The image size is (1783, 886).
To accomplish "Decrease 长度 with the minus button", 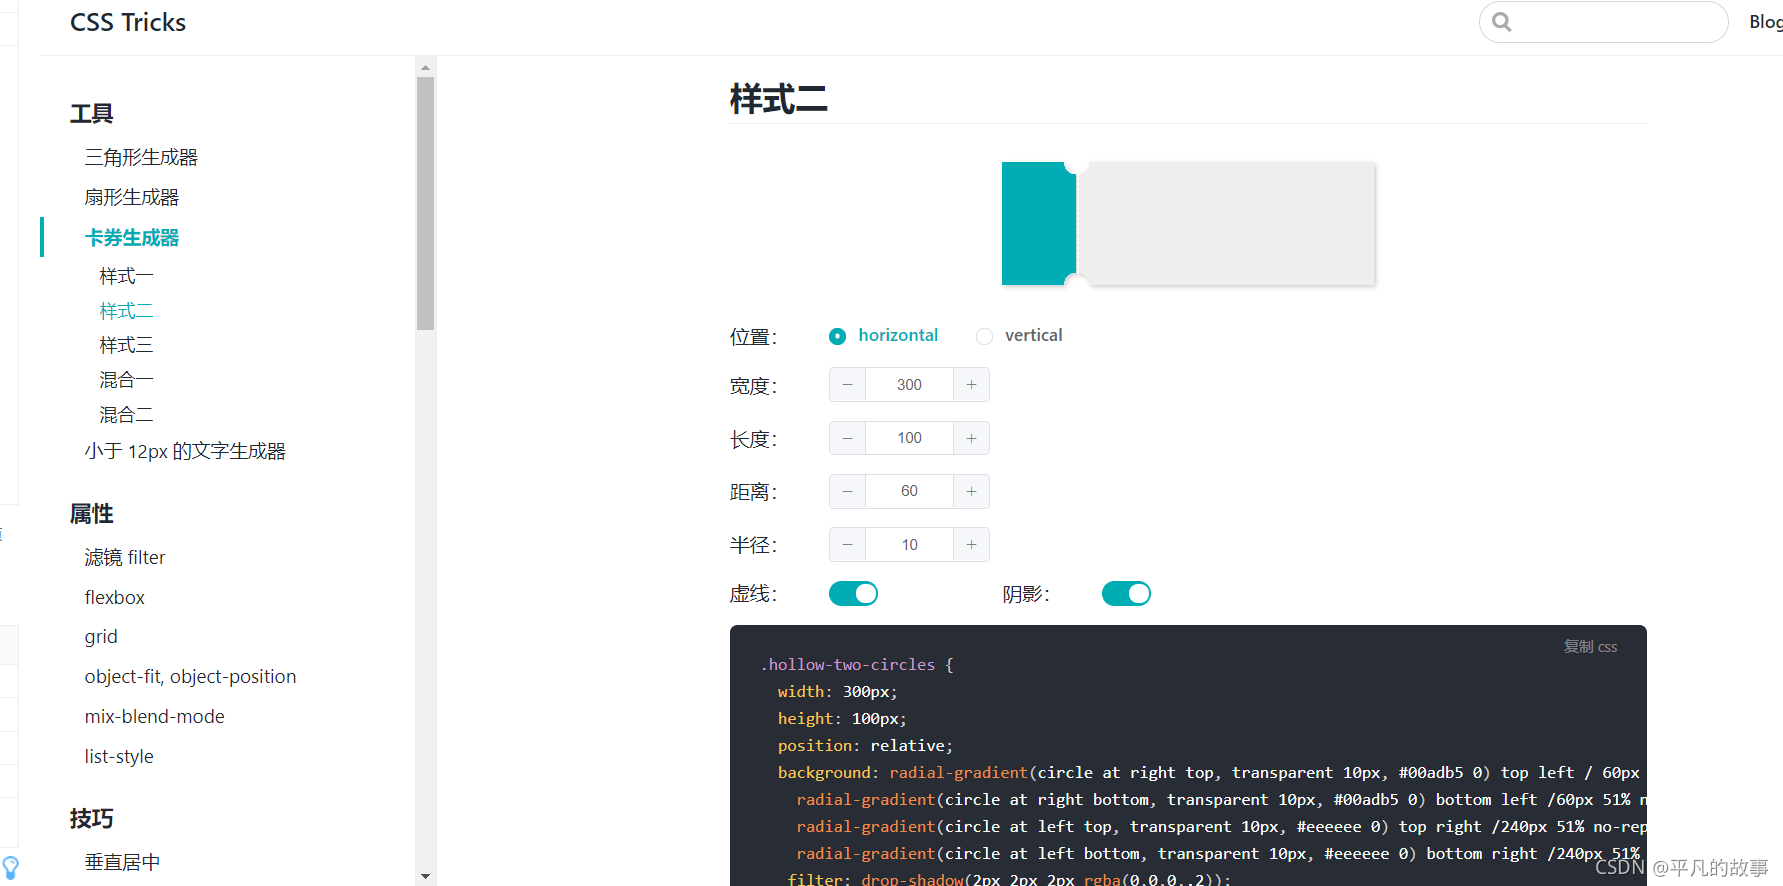I will click(847, 438).
